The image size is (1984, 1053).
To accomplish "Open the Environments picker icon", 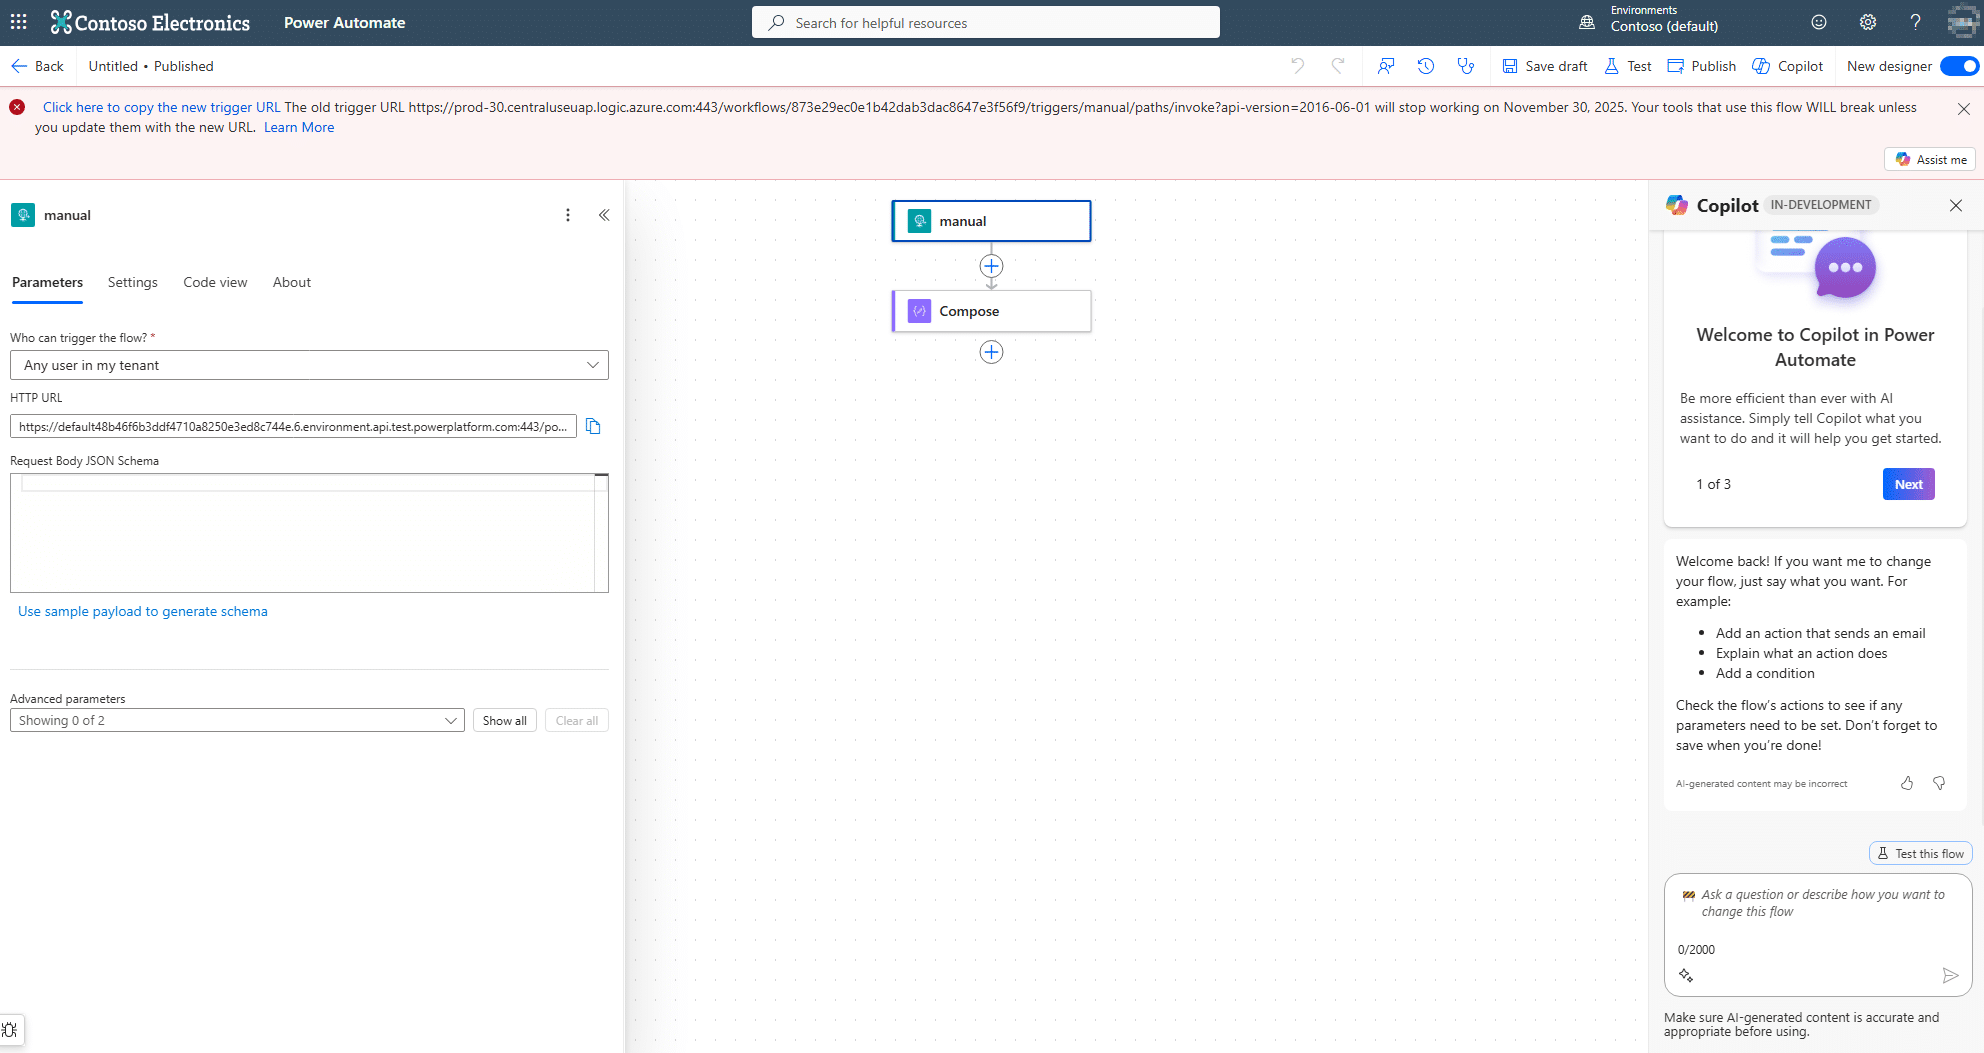I will pyautogui.click(x=1586, y=21).
